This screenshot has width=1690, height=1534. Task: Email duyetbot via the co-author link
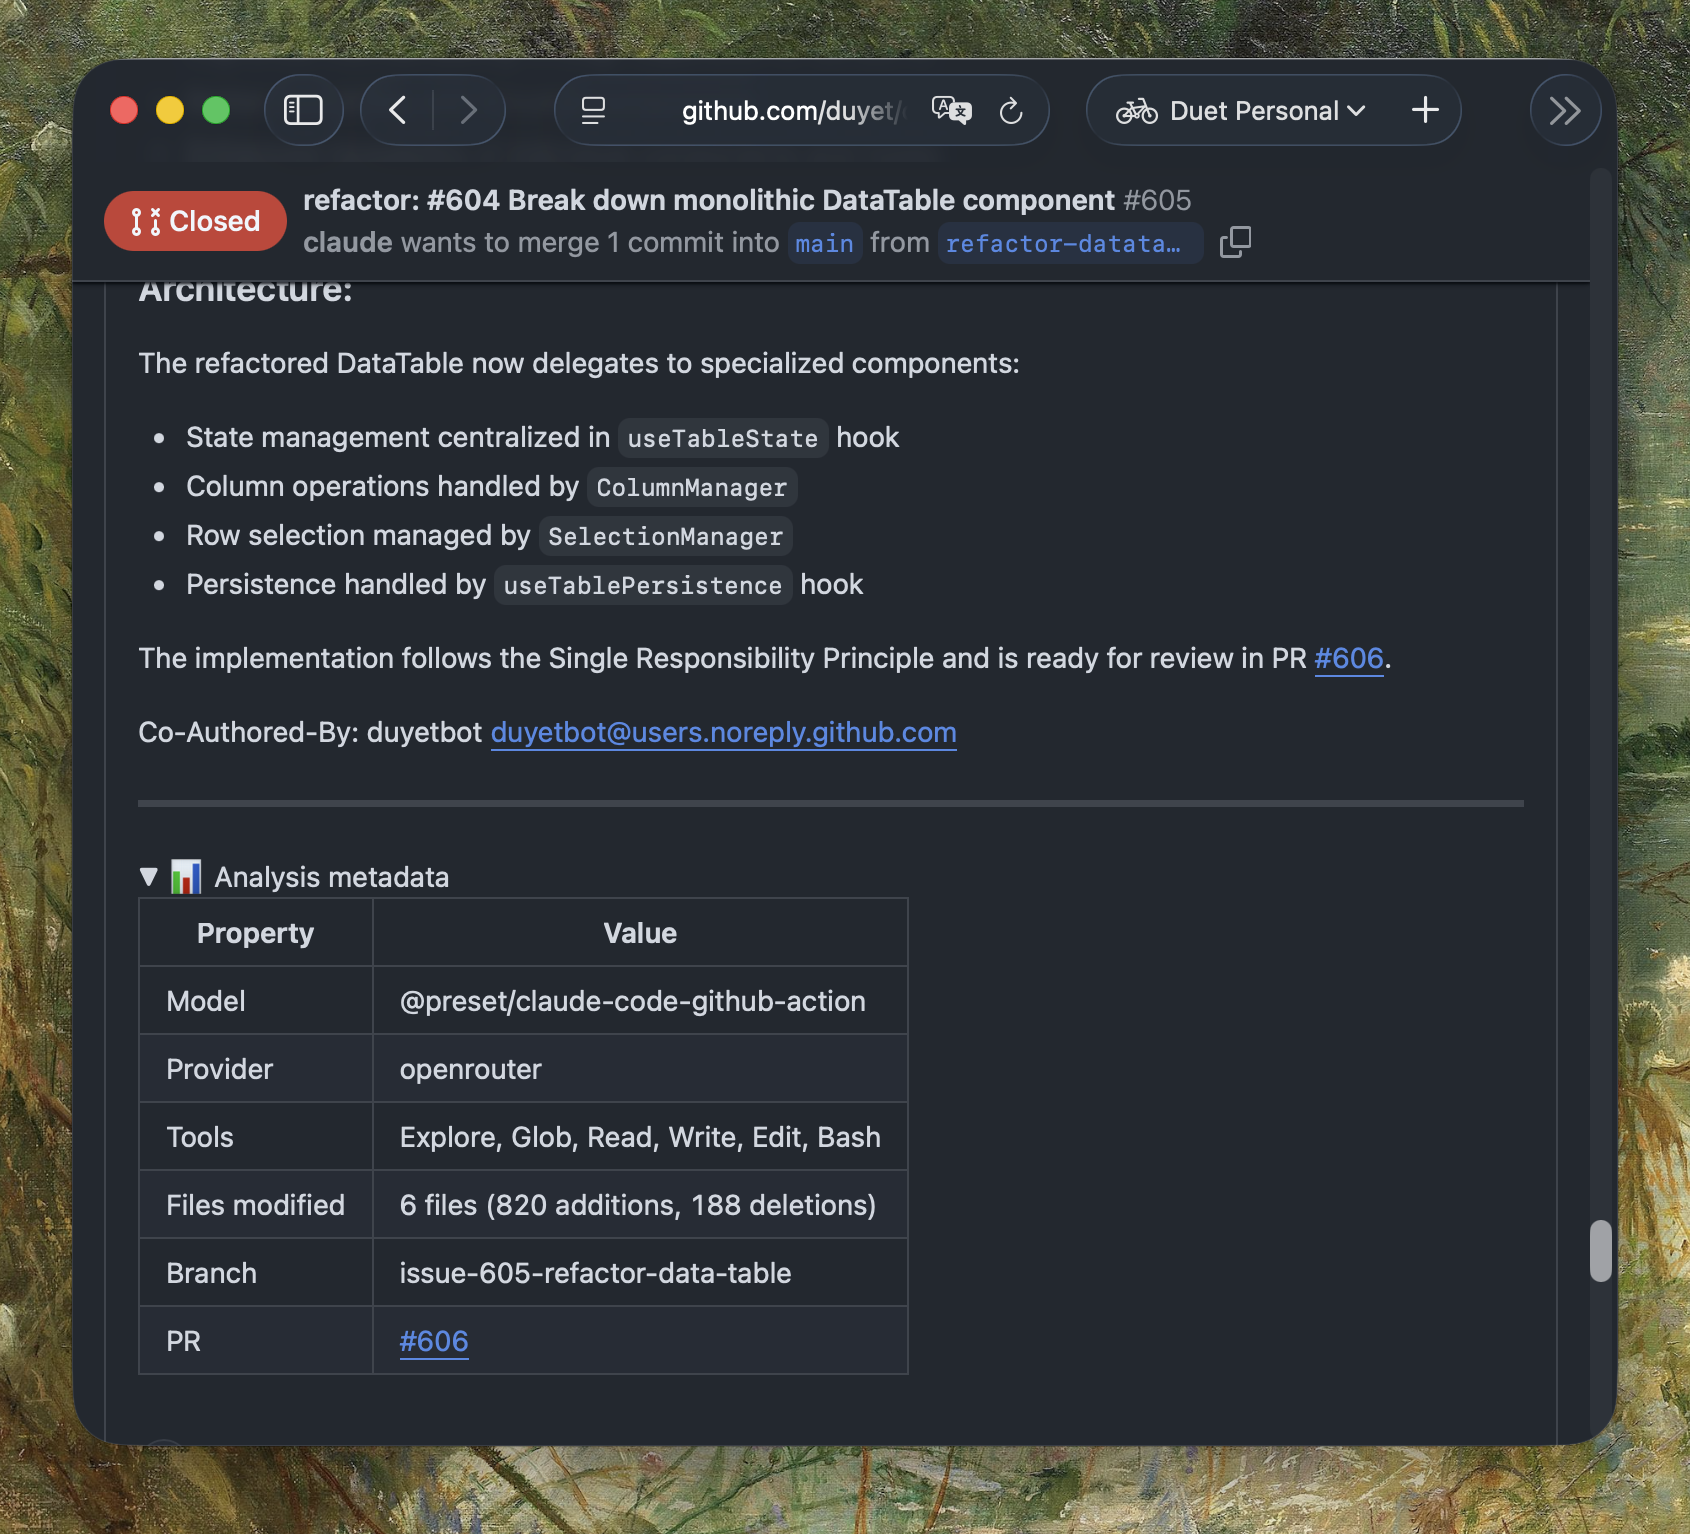(722, 732)
